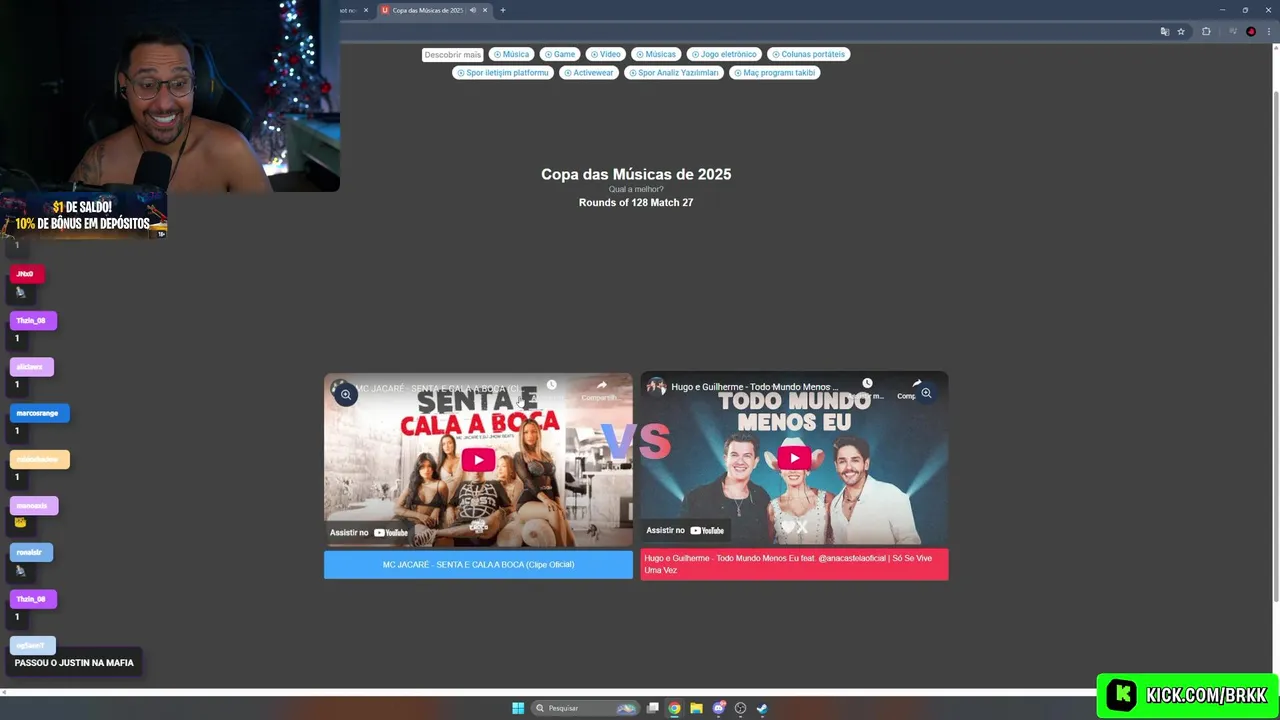
Task: Select the 'Música' suggestion chip
Action: pos(511,54)
